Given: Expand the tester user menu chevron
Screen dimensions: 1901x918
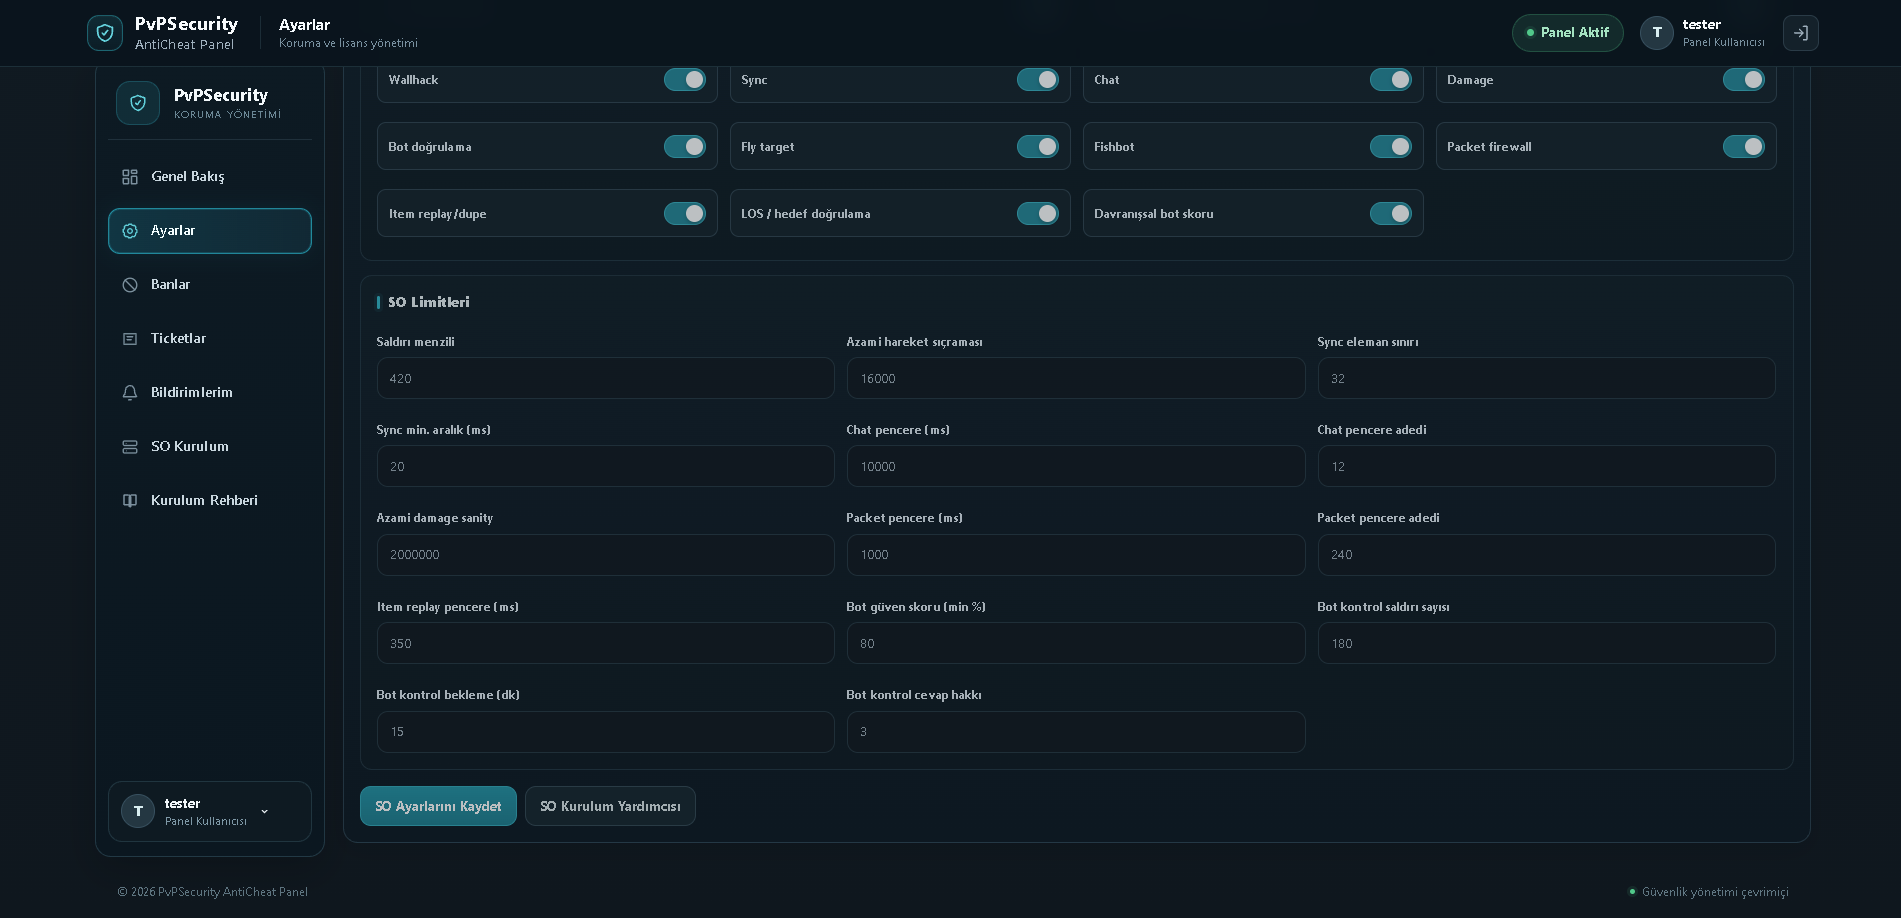Looking at the screenshot, I should pos(265,811).
